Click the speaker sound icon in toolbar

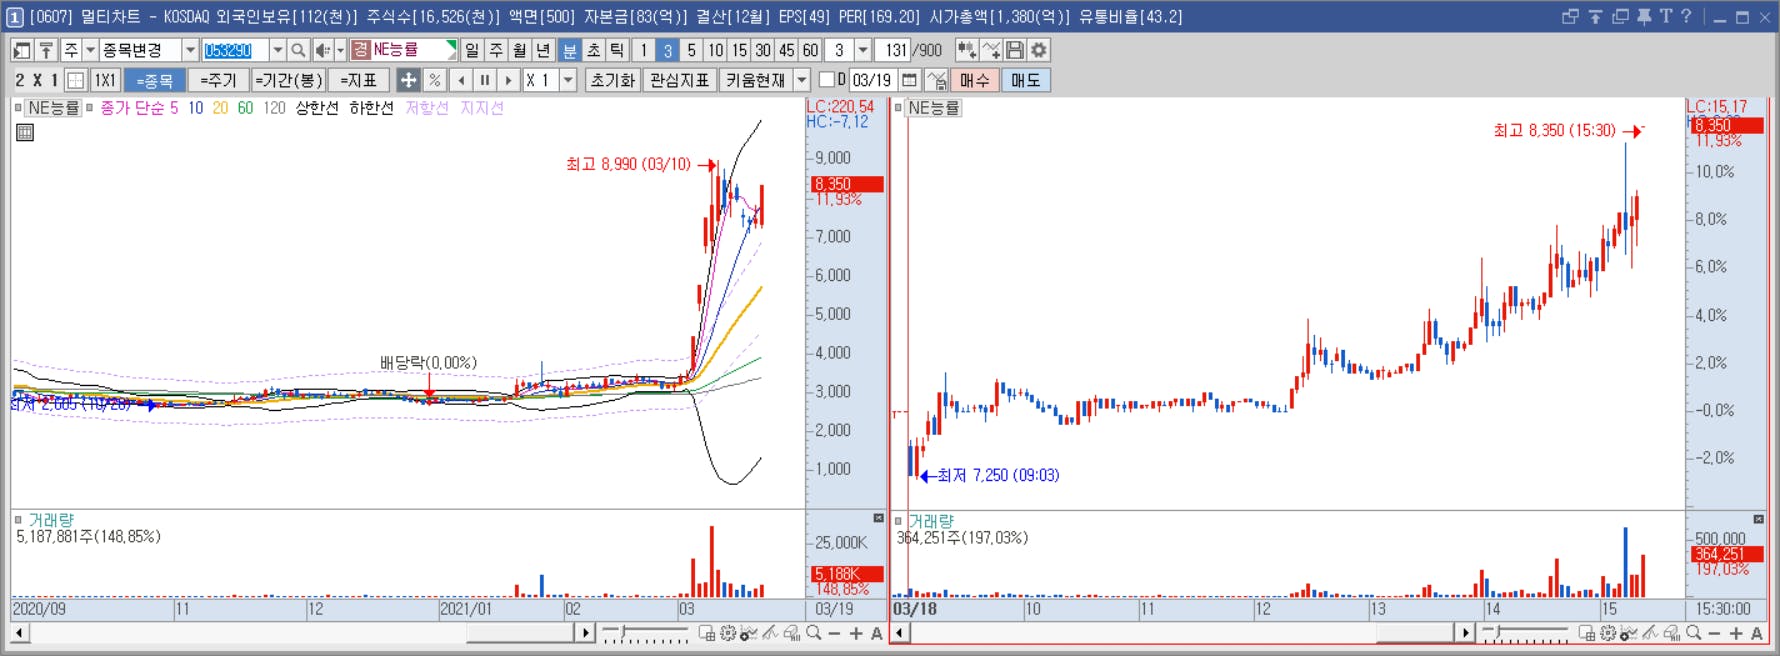[x=322, y=50]
